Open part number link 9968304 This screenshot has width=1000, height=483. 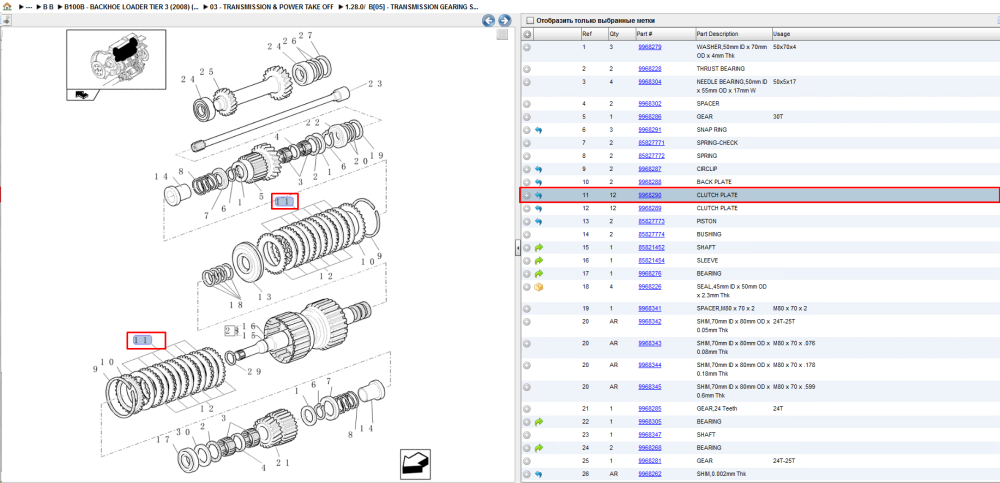[x=650, y=82]
